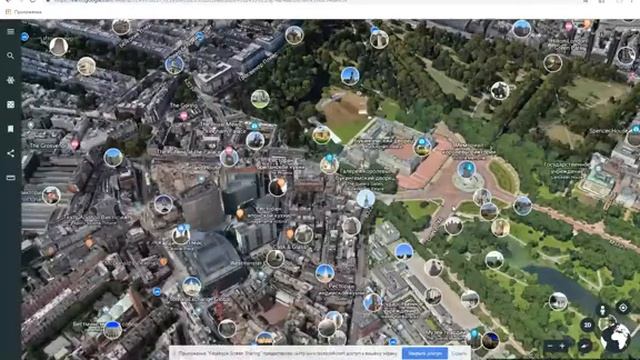This screenshot has height=360, width=640.
Task: Click the blue transit icon beside hamburger menu
Action: 25,37
